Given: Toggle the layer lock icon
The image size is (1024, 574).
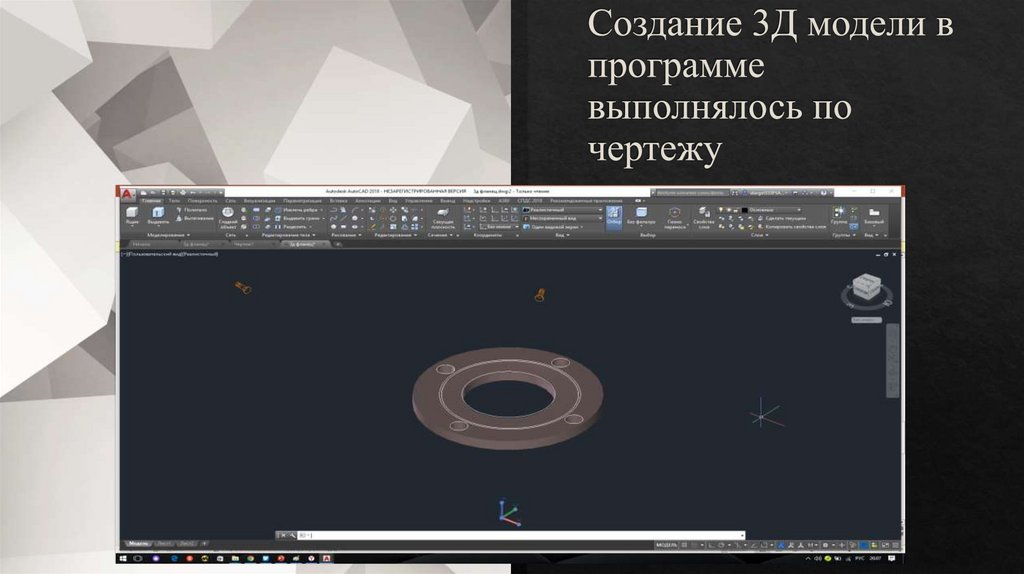Looking at the screenshot, I should click(737, 210).
